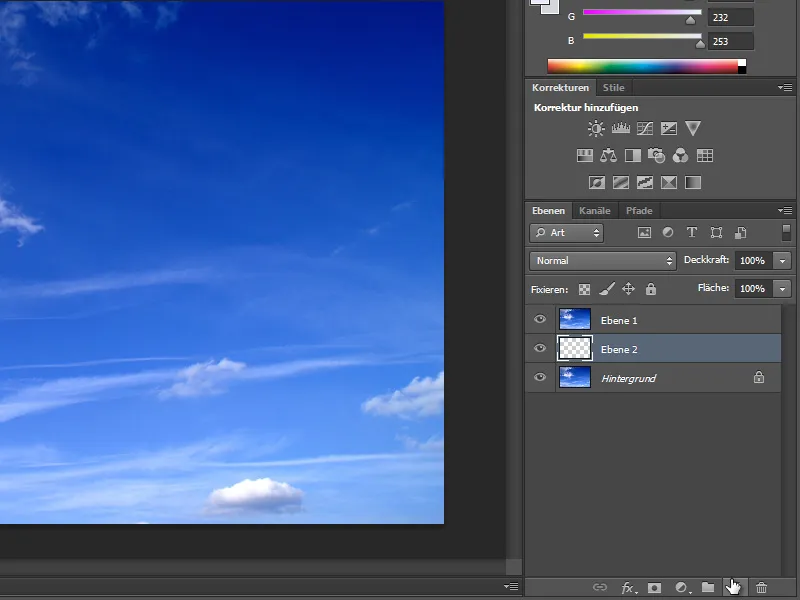Add a Posterize adjustment
This screenshot has height=600, width=800.
click(621, 183)
